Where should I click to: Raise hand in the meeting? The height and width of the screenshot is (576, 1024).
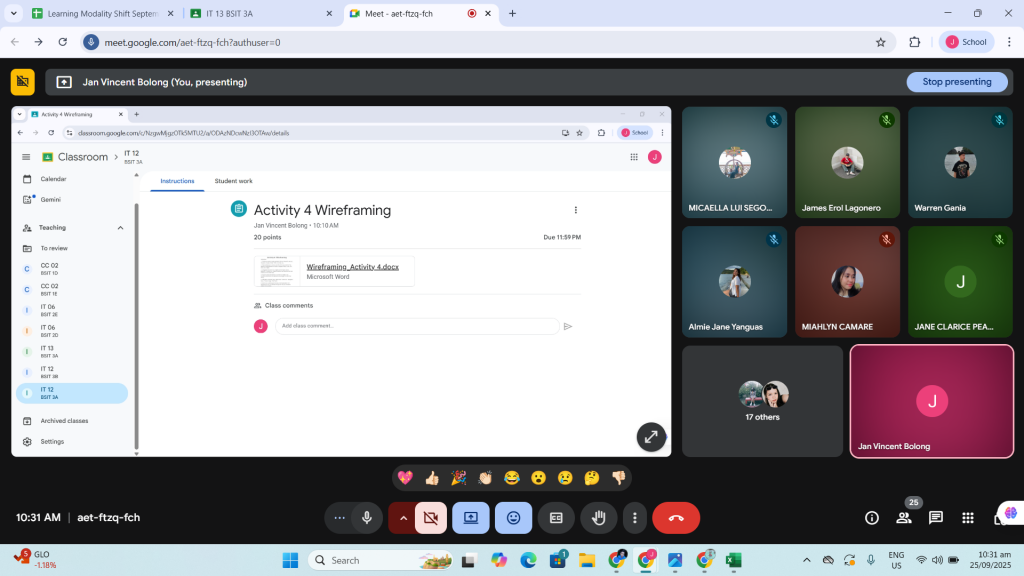pyautogui.click(x=598, y=518)
